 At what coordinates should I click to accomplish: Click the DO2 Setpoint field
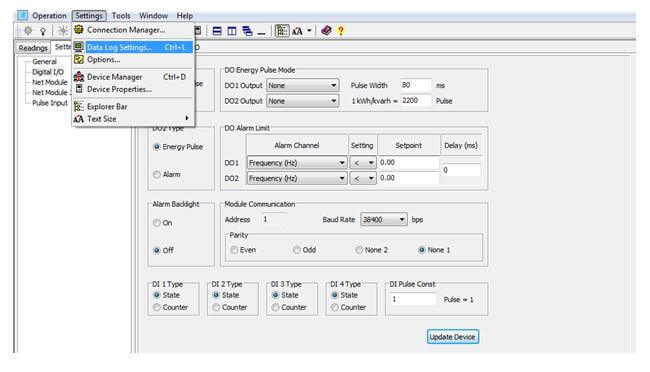pyautogui.click(x=408, y=178)
